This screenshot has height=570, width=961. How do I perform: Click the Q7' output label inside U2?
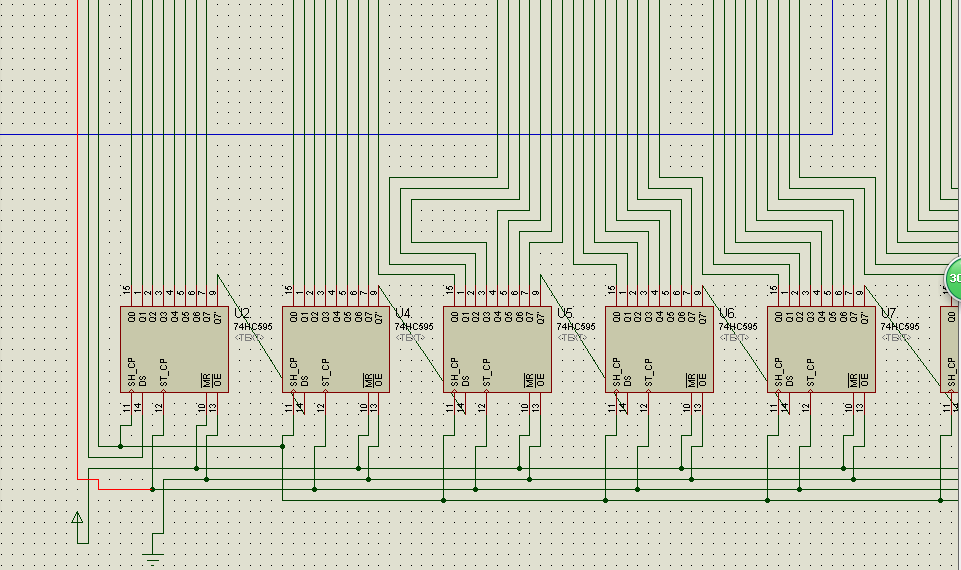217,317
